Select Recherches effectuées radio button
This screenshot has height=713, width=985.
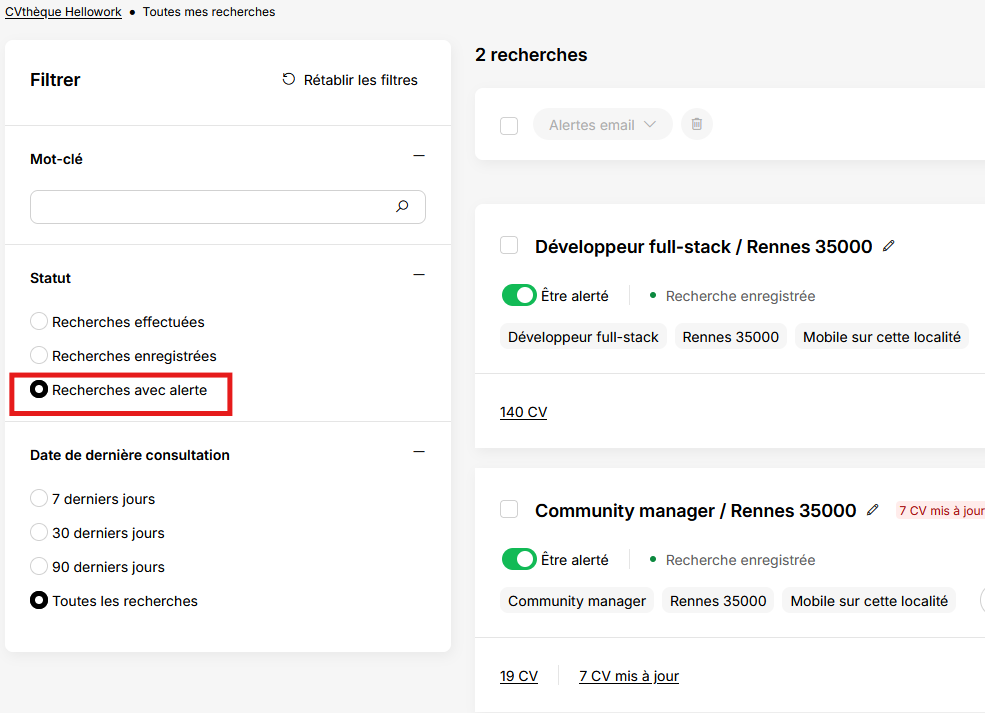click(x=39, y=321)
